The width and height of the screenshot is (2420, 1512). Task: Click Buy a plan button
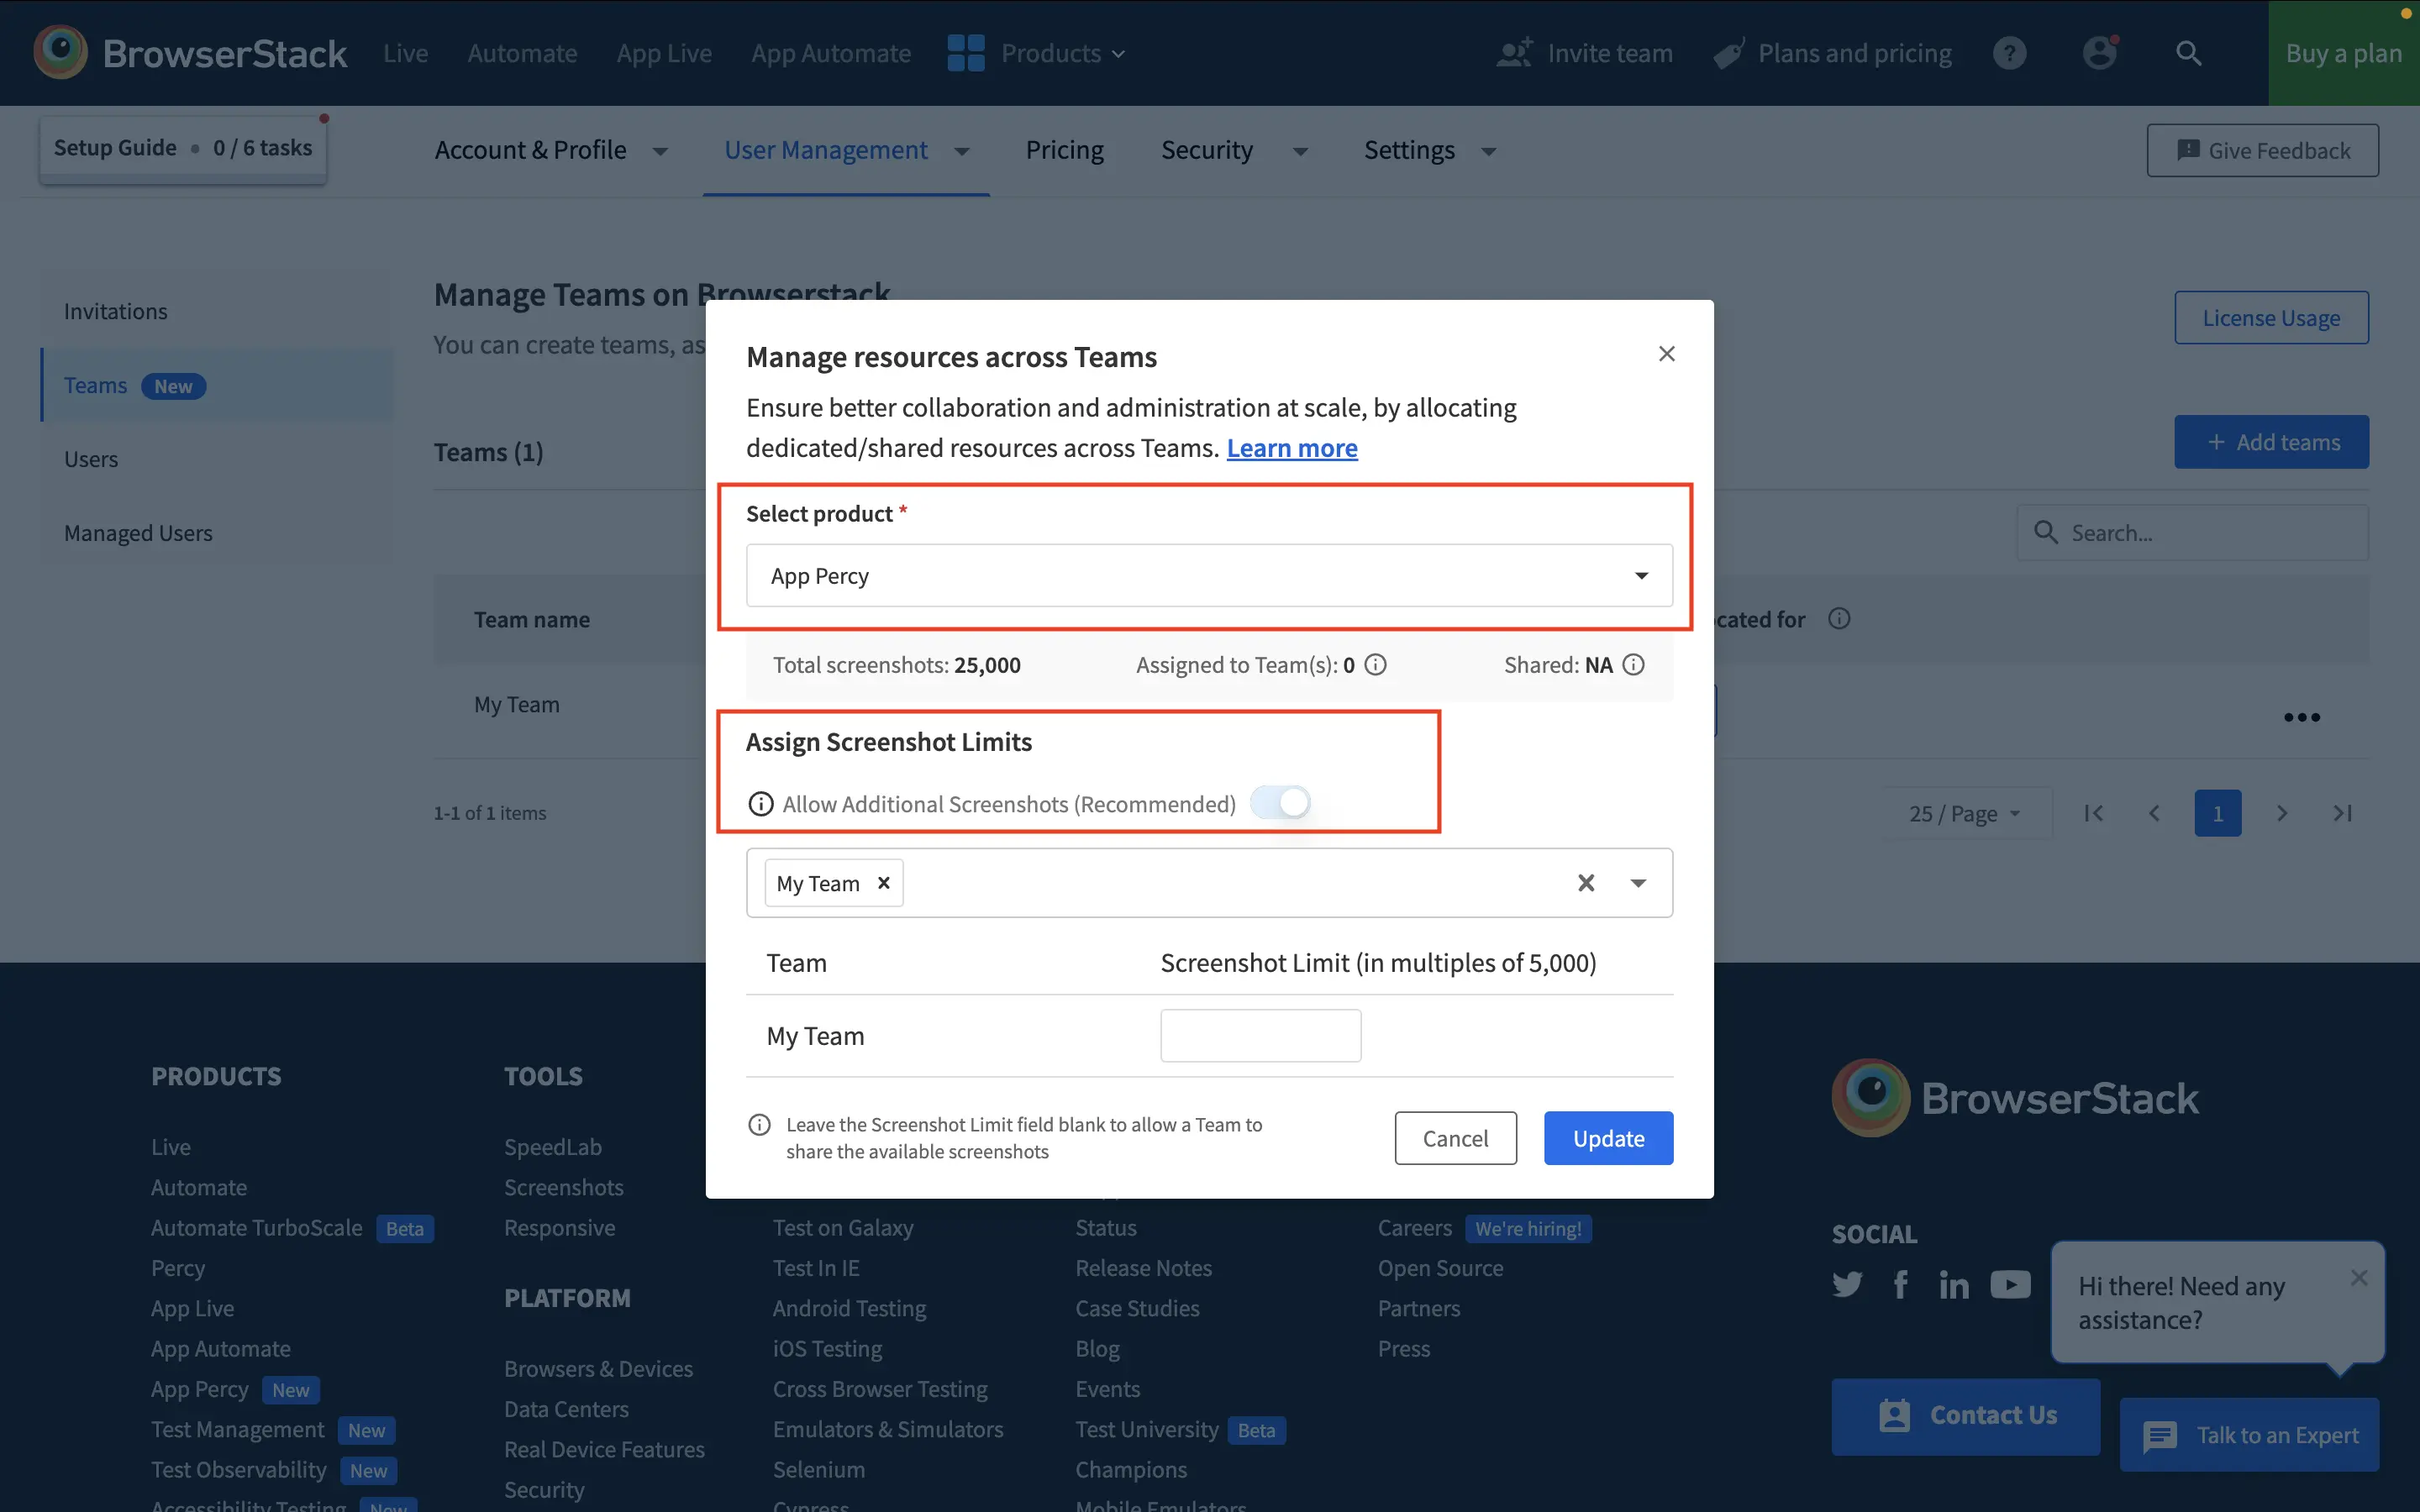2343,53
